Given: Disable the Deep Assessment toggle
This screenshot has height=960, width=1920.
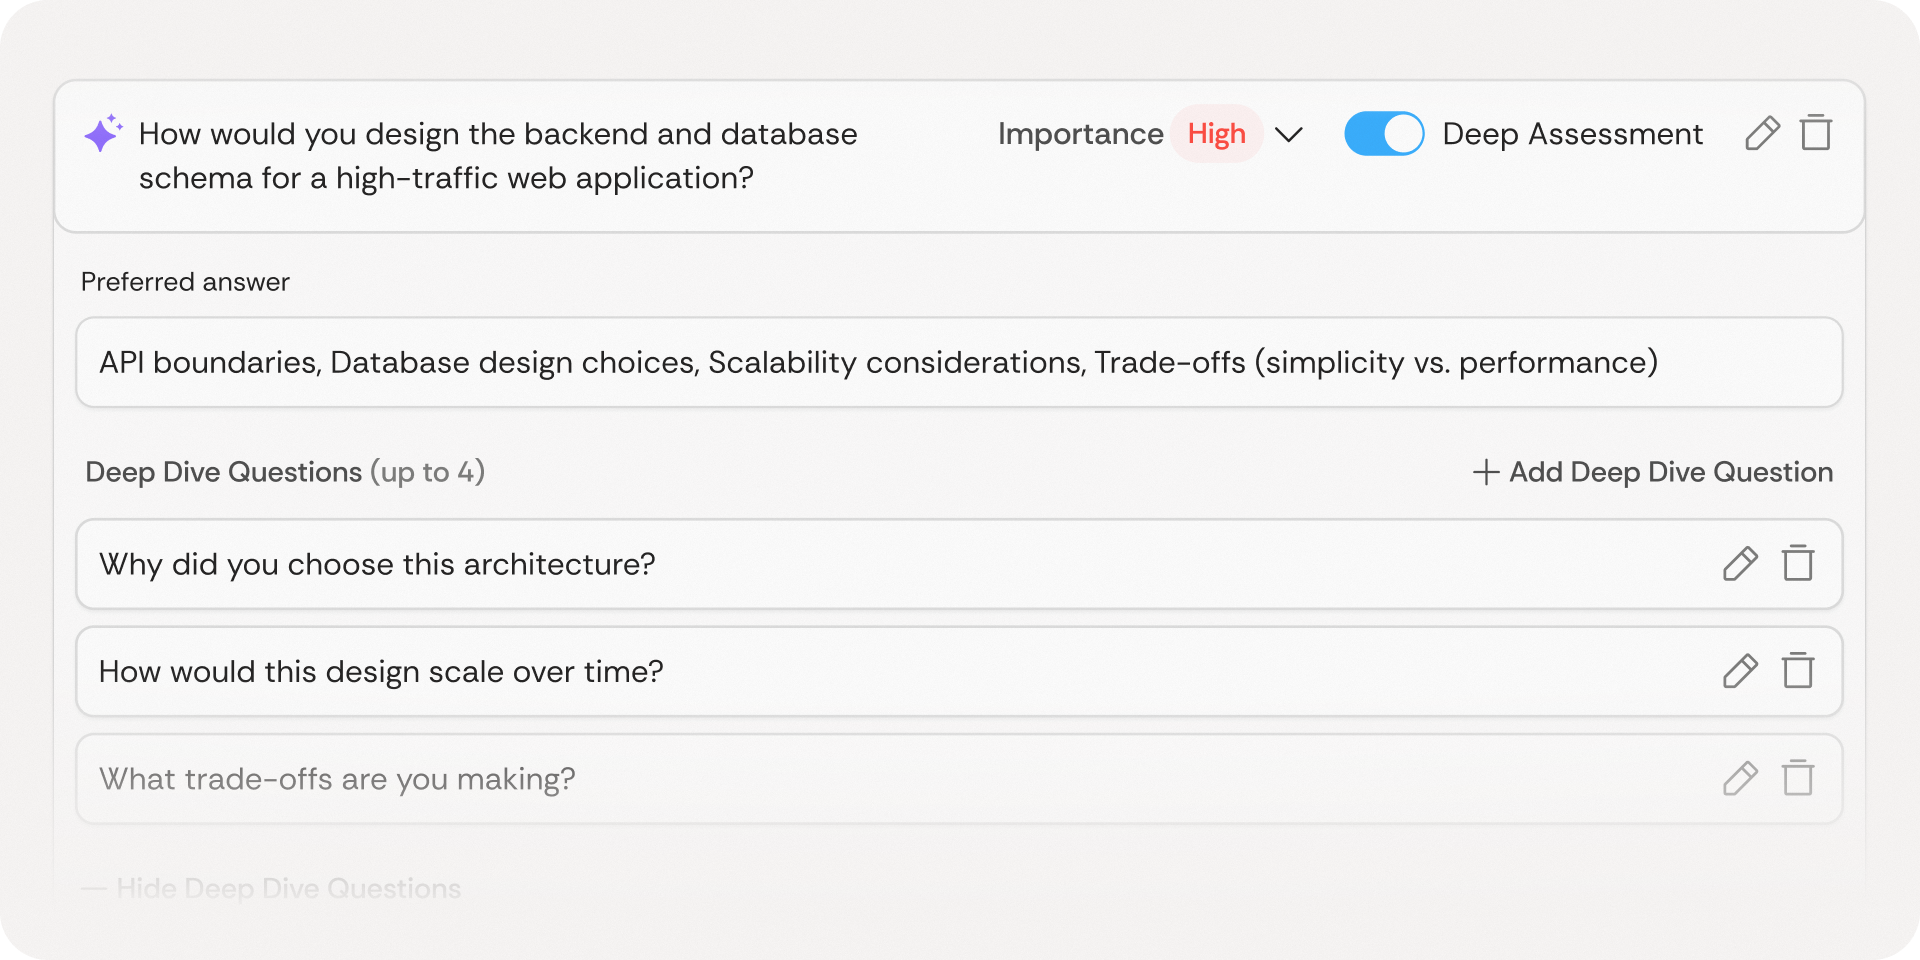Looking at the screenshot, I should (1384, 134).
